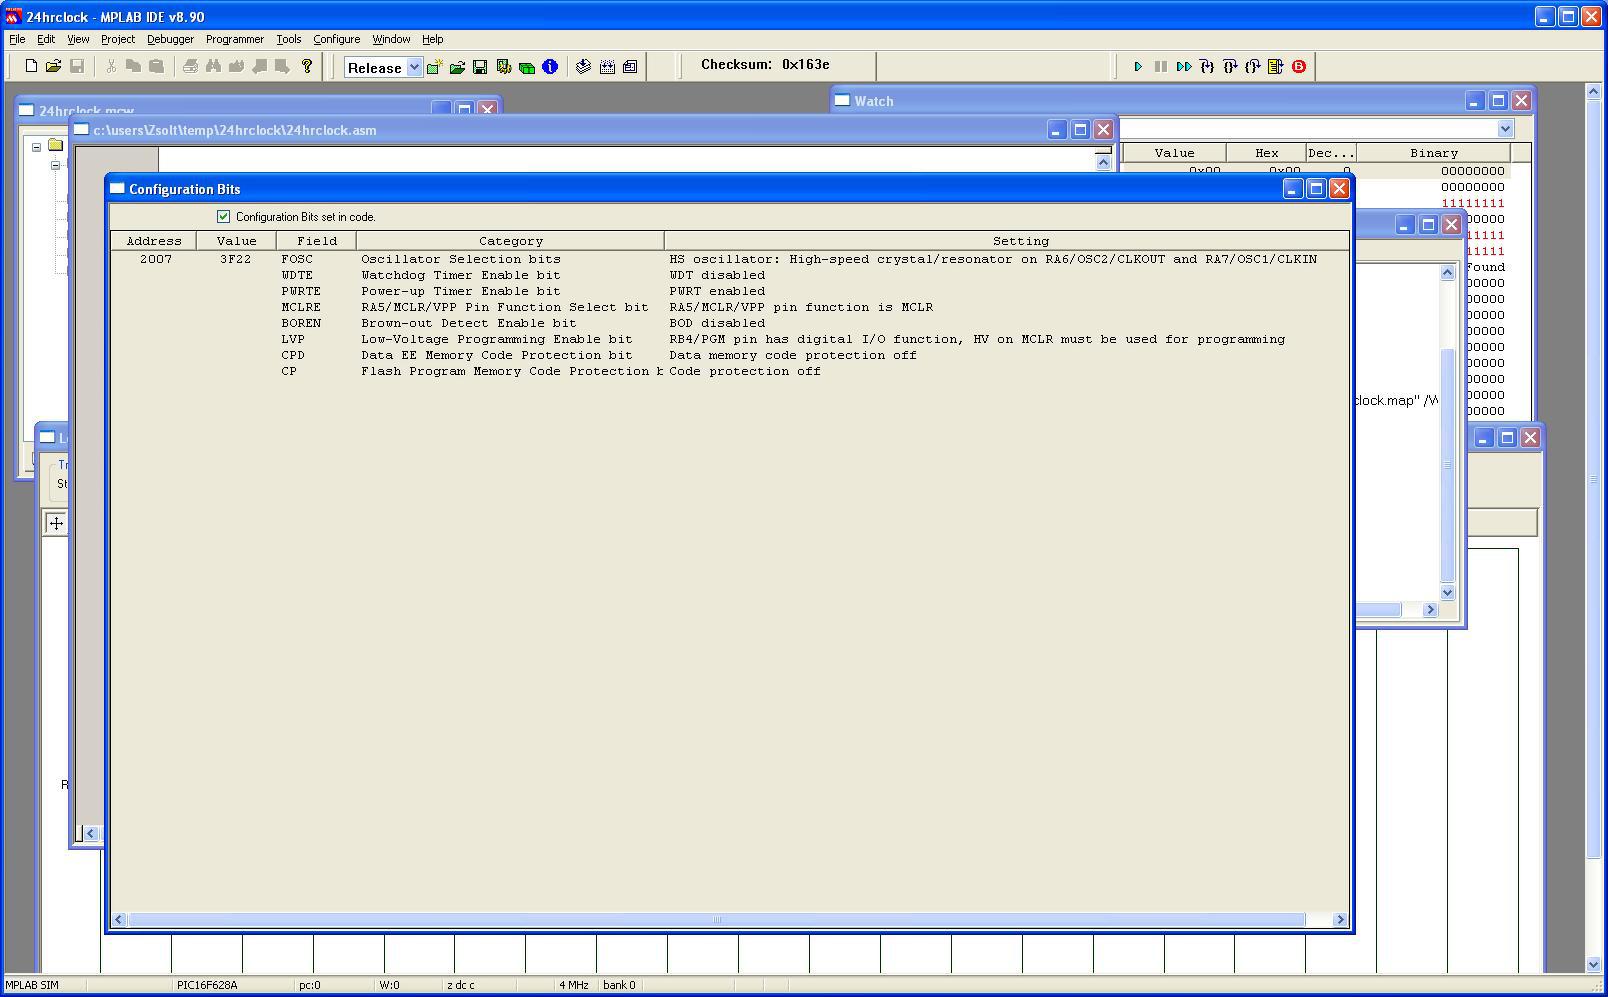
Task: Click the Category column header
Action: (511, 241)
